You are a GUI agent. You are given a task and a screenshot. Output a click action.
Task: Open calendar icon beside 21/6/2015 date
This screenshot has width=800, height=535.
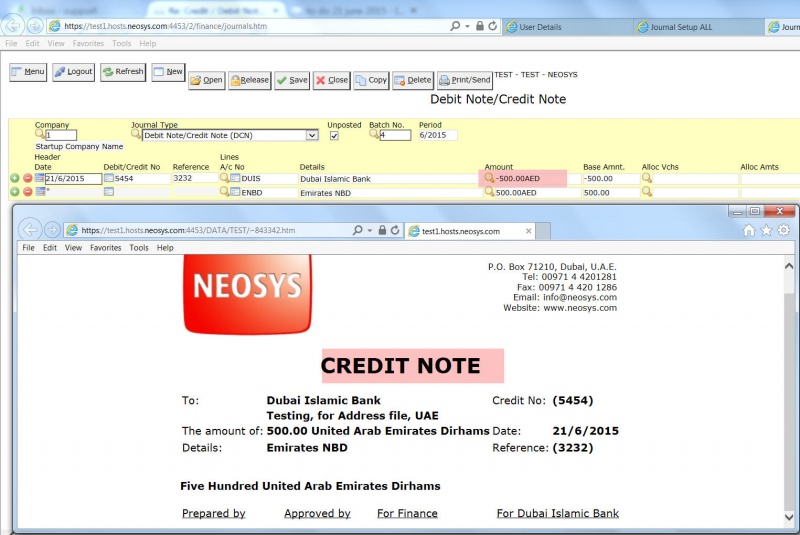point(39,178)
